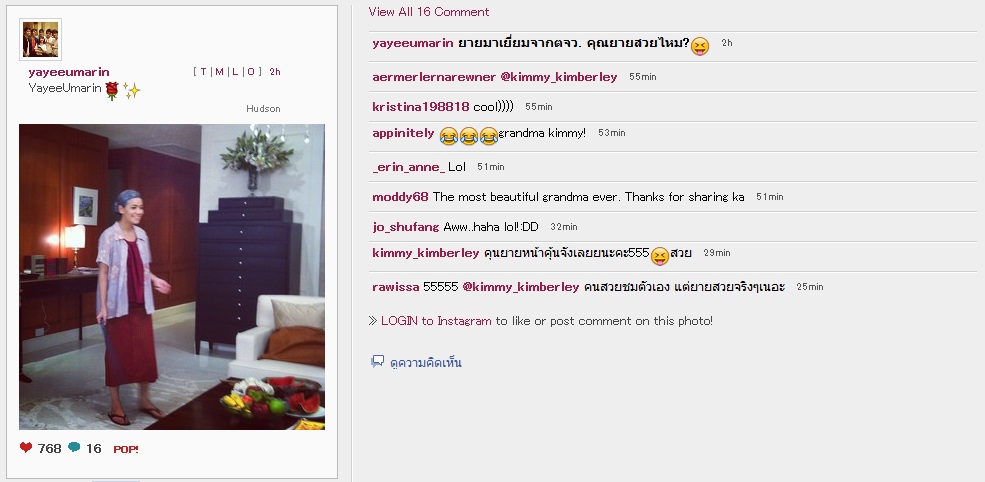This screenshot has height=482, width=985.
Task: Select the L link in the bracket menu
Action: click(235, 72)
